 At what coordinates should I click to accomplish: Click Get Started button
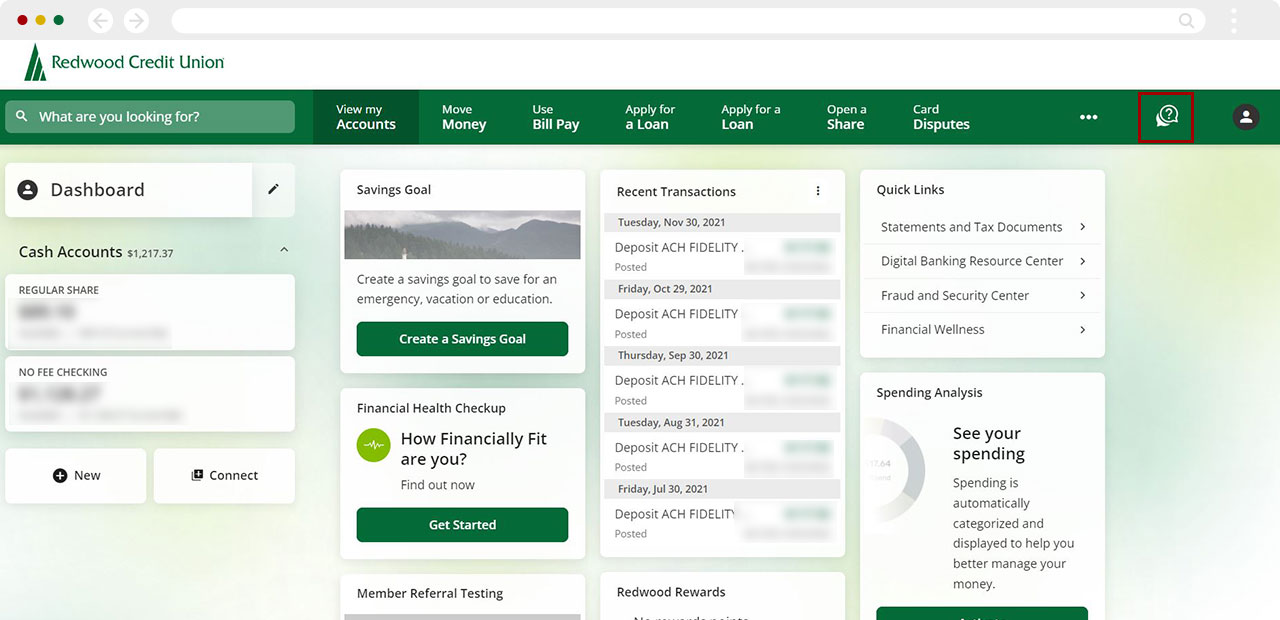click(462, 525)
